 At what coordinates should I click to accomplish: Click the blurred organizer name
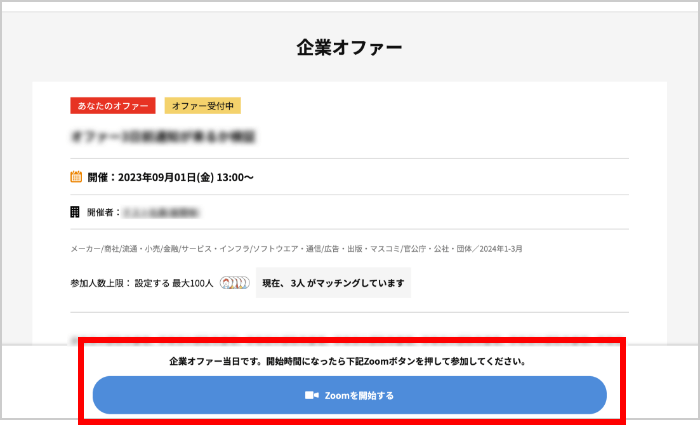(x=162, y=212)
